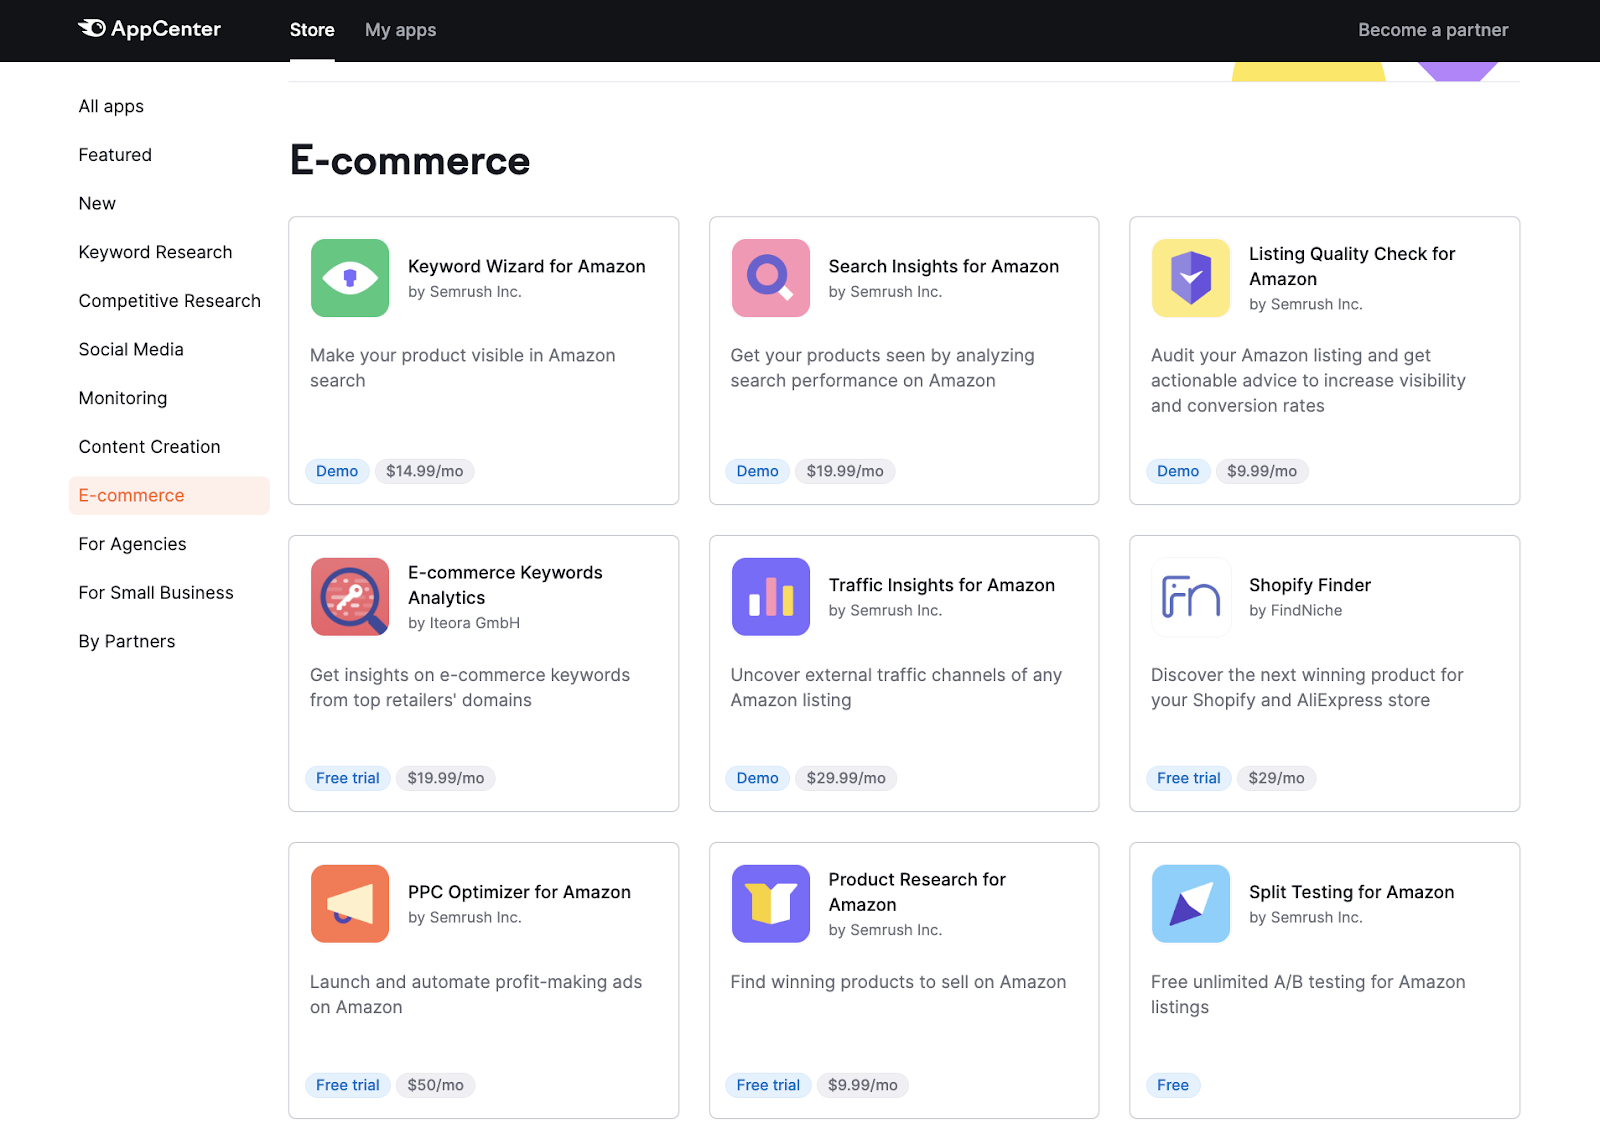Open the For Agencies category
Screen dimensions: 1600x1134
[x=132, y=544]
